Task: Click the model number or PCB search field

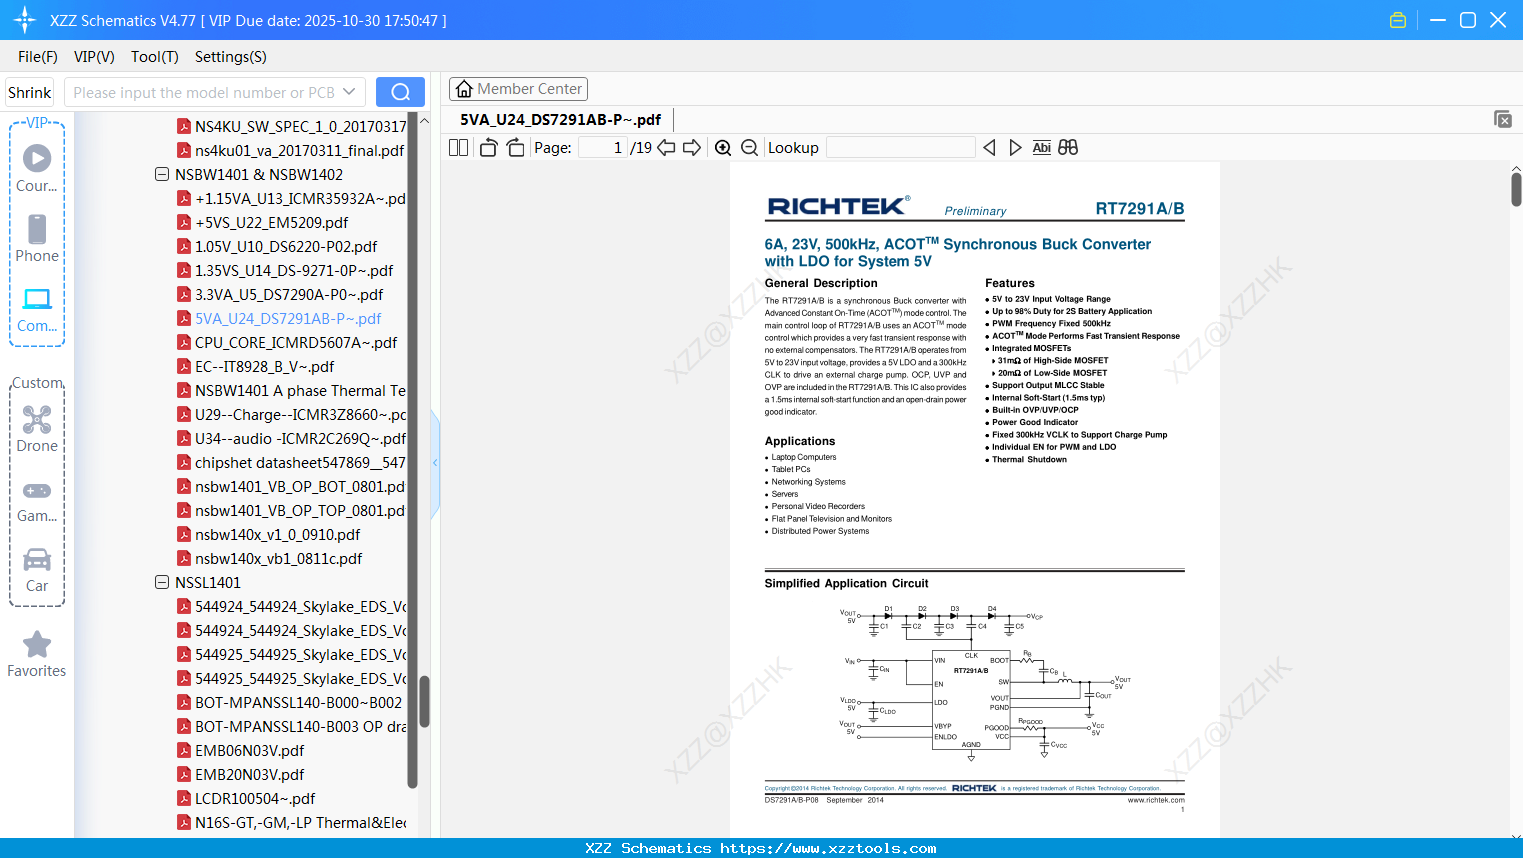Action: 203,92
